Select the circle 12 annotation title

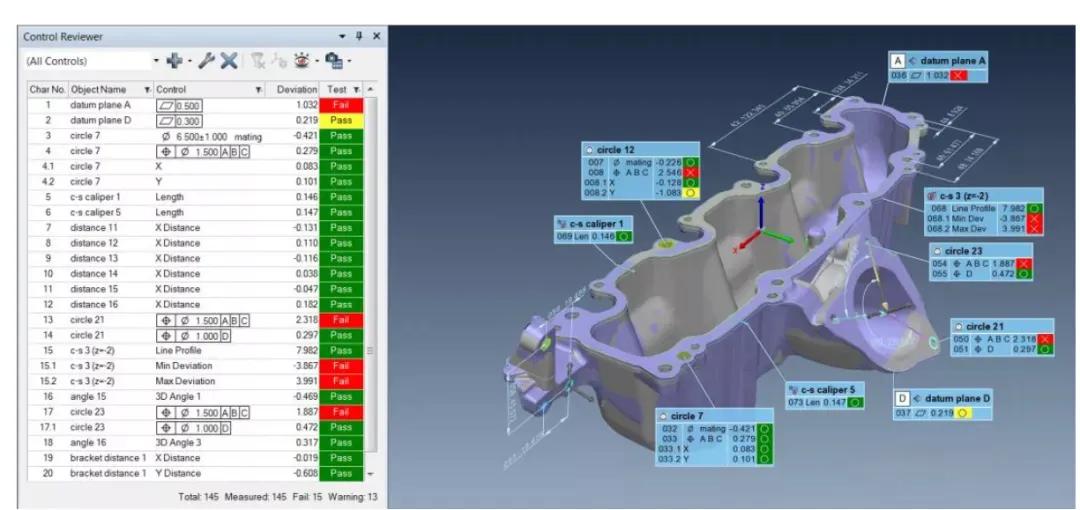point(615,149)
